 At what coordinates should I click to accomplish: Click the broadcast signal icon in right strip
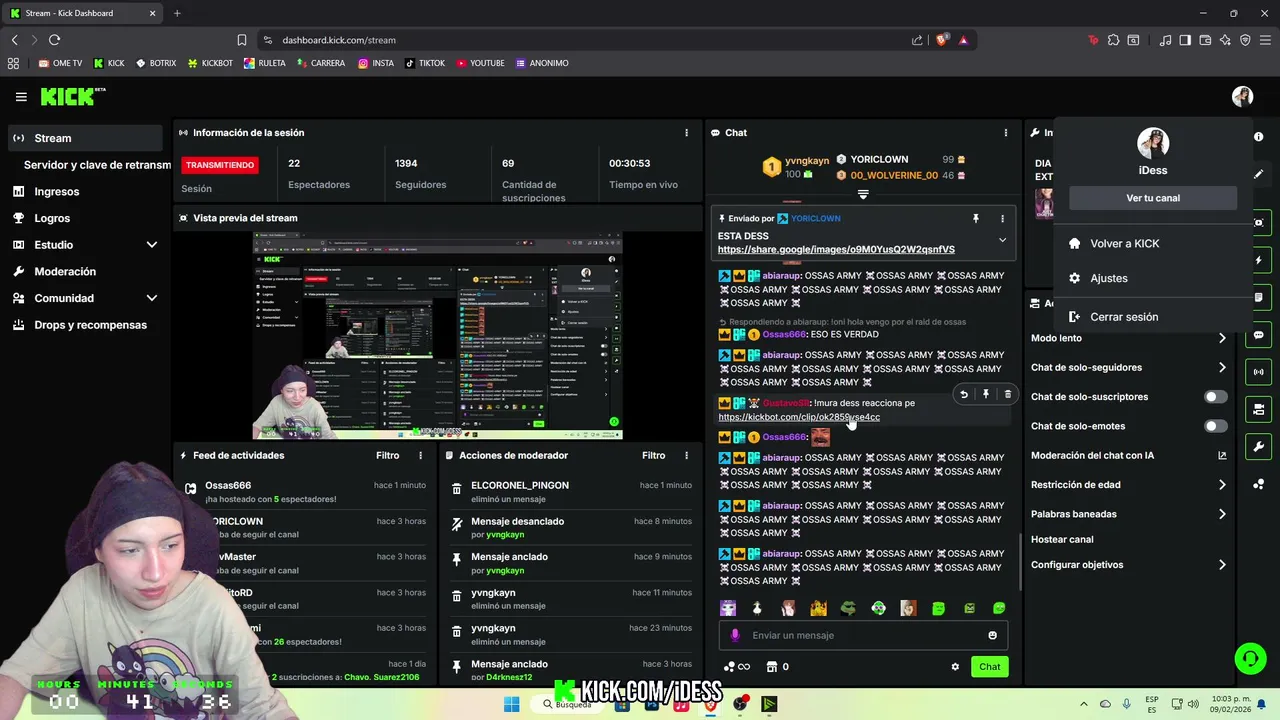1259,372
